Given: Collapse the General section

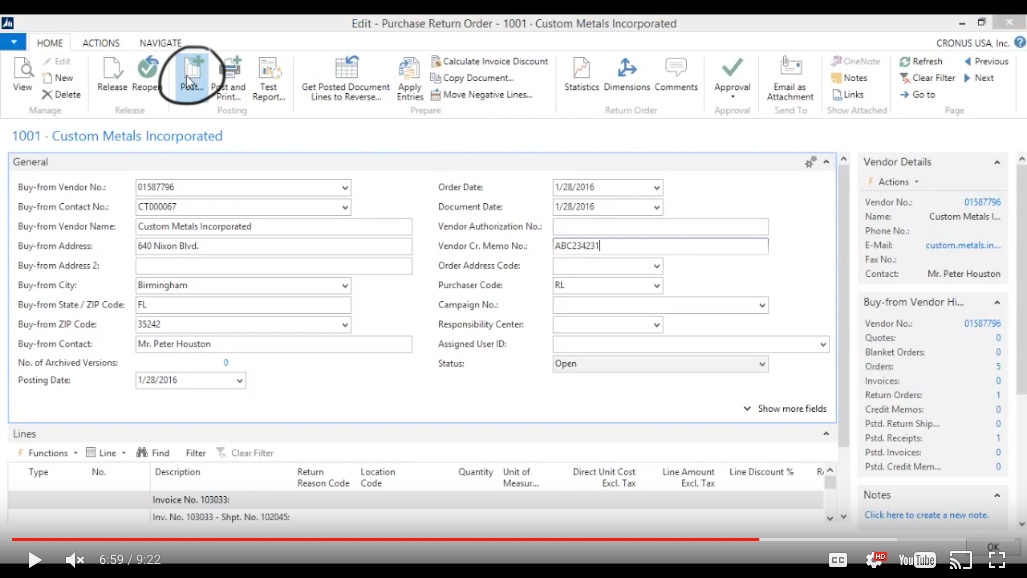Looking at the screenshot, I should 827,162.
